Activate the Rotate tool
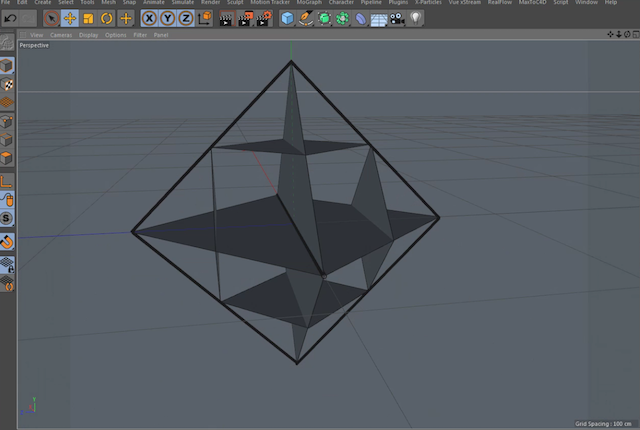This screenshot has height=430, width=640. pyautogui.click(x=107, y=18)
